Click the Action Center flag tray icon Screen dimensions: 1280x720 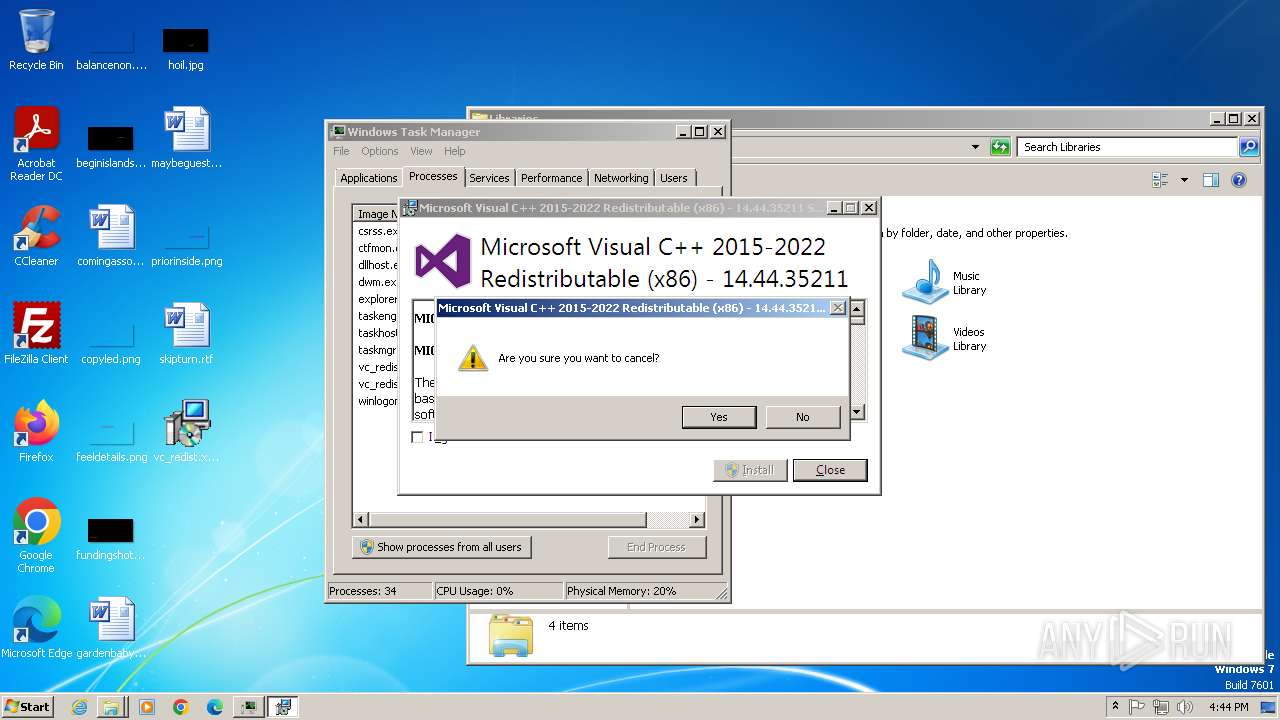[1137, 707]
